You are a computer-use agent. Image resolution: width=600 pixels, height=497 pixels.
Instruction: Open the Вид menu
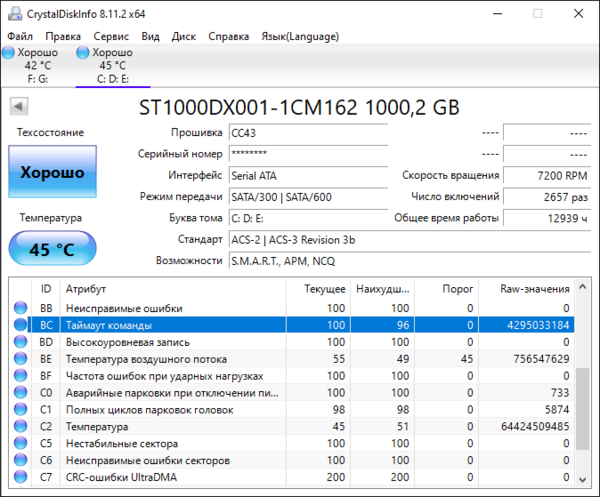click(x=150, y=36)
